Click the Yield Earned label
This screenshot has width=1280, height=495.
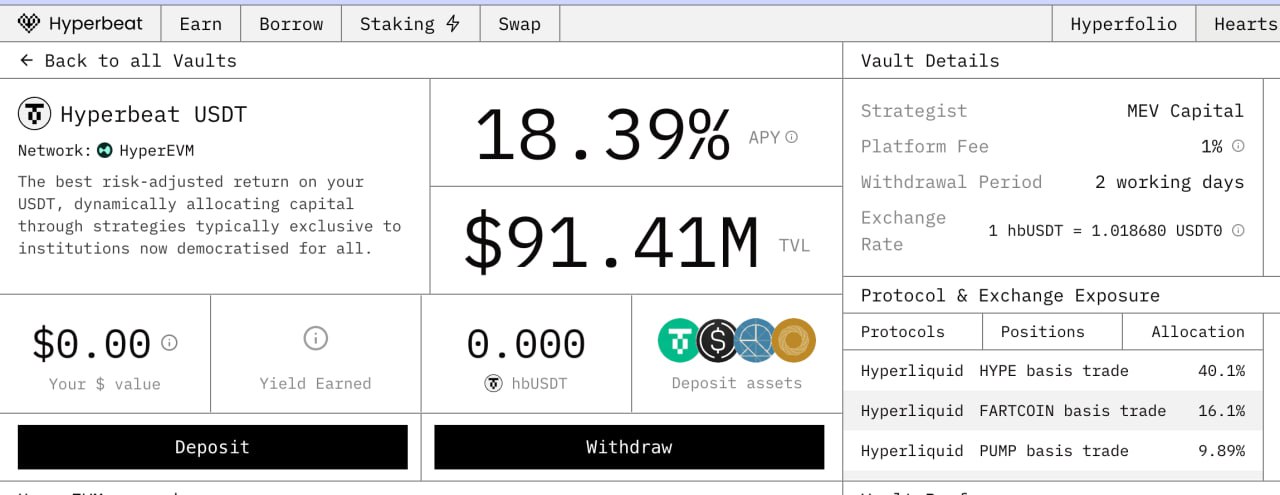[315, 383]
